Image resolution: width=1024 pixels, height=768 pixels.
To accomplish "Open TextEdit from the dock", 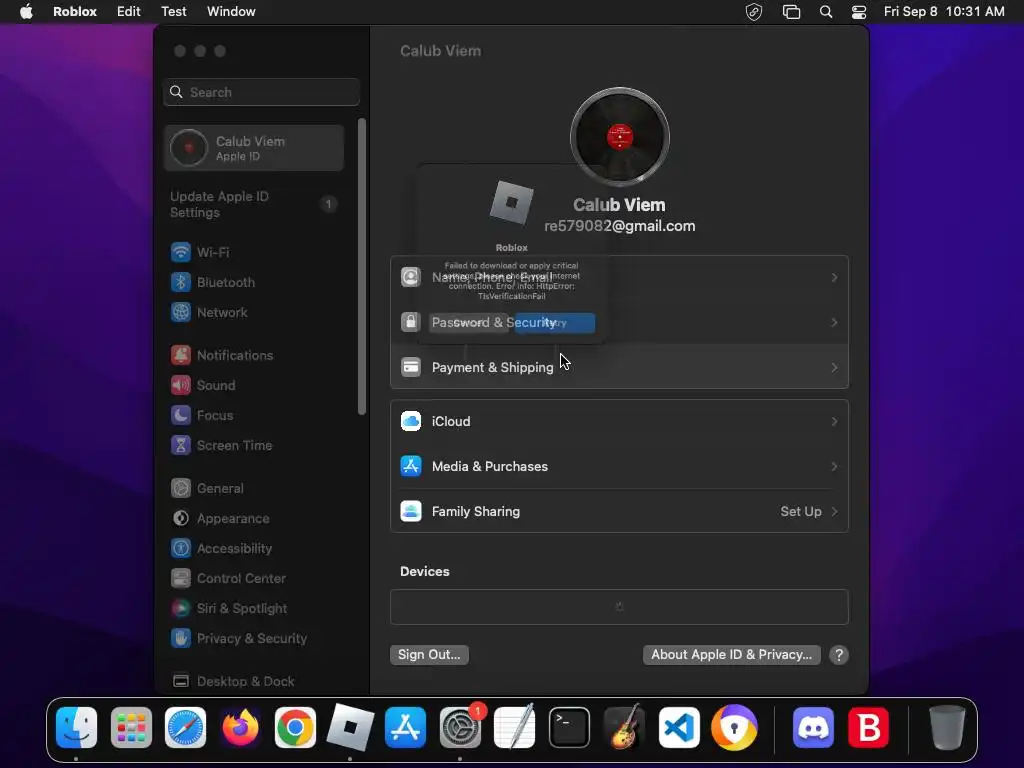I will (515, 728).
